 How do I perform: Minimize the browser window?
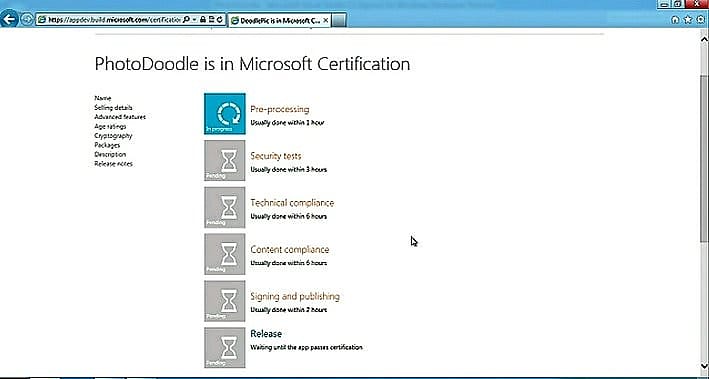tap(664, 4)
